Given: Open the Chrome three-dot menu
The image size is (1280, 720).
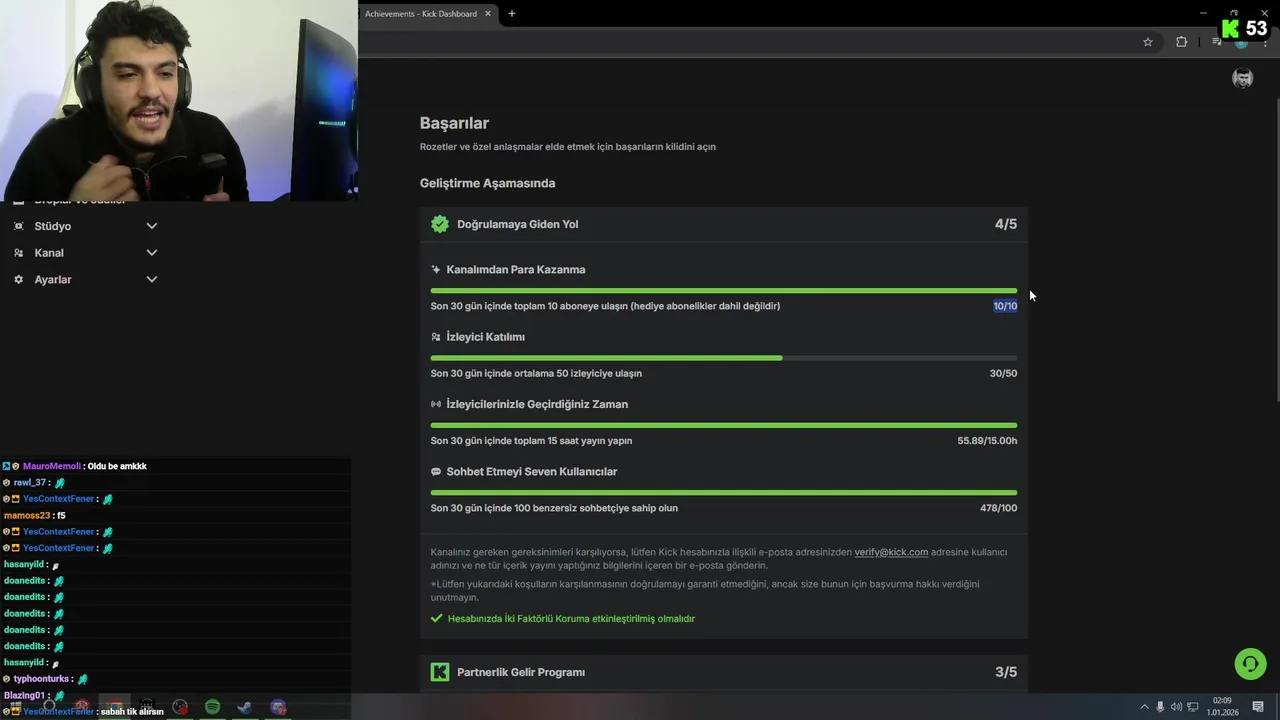Looking at the screenshot, I should 1266,43.
